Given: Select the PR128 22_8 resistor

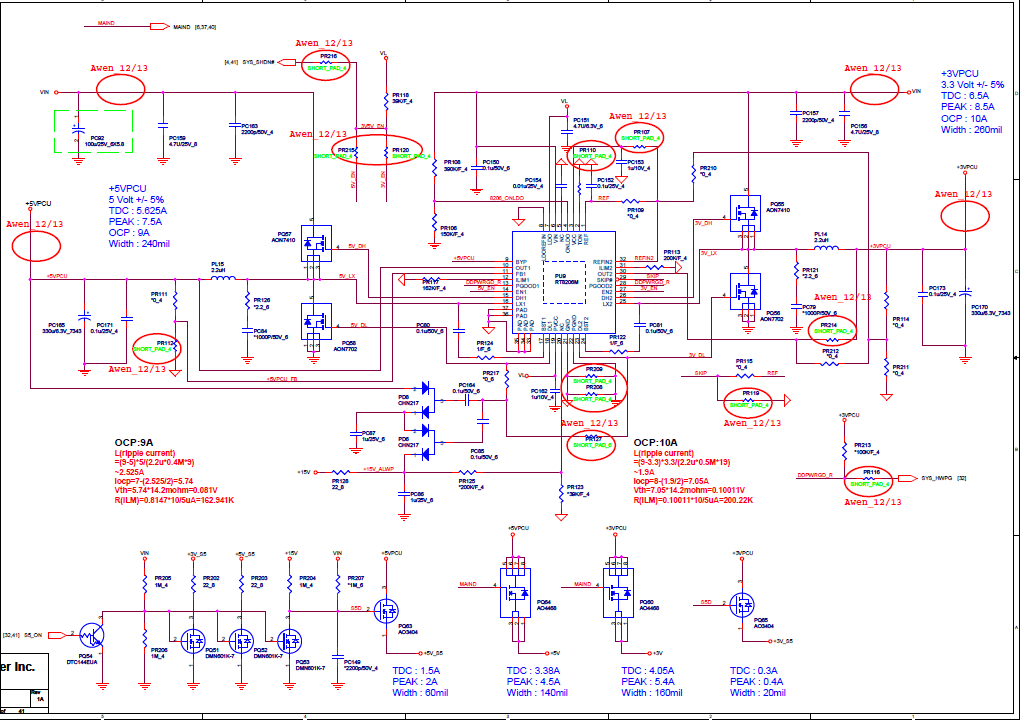Looking at the screenshot, I should (340, 472).
